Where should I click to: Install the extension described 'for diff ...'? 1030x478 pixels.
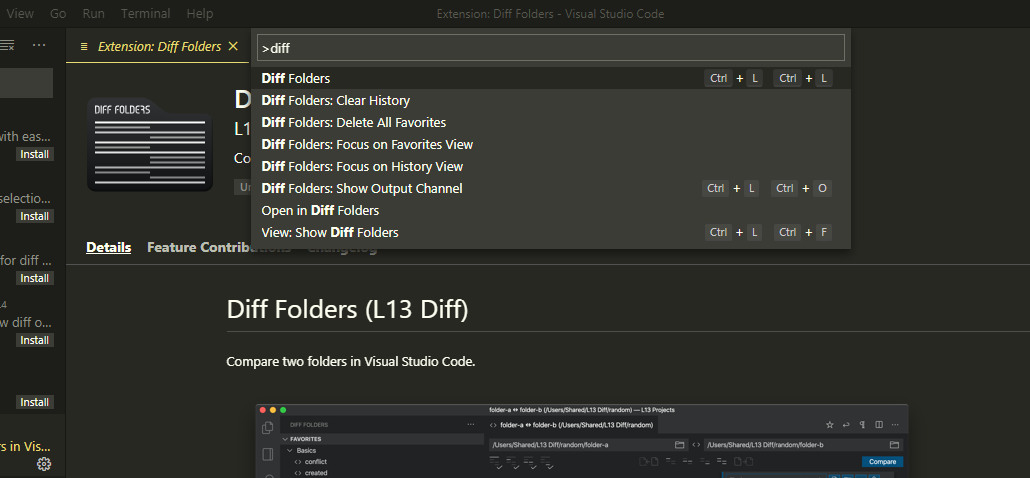point(35,278)
